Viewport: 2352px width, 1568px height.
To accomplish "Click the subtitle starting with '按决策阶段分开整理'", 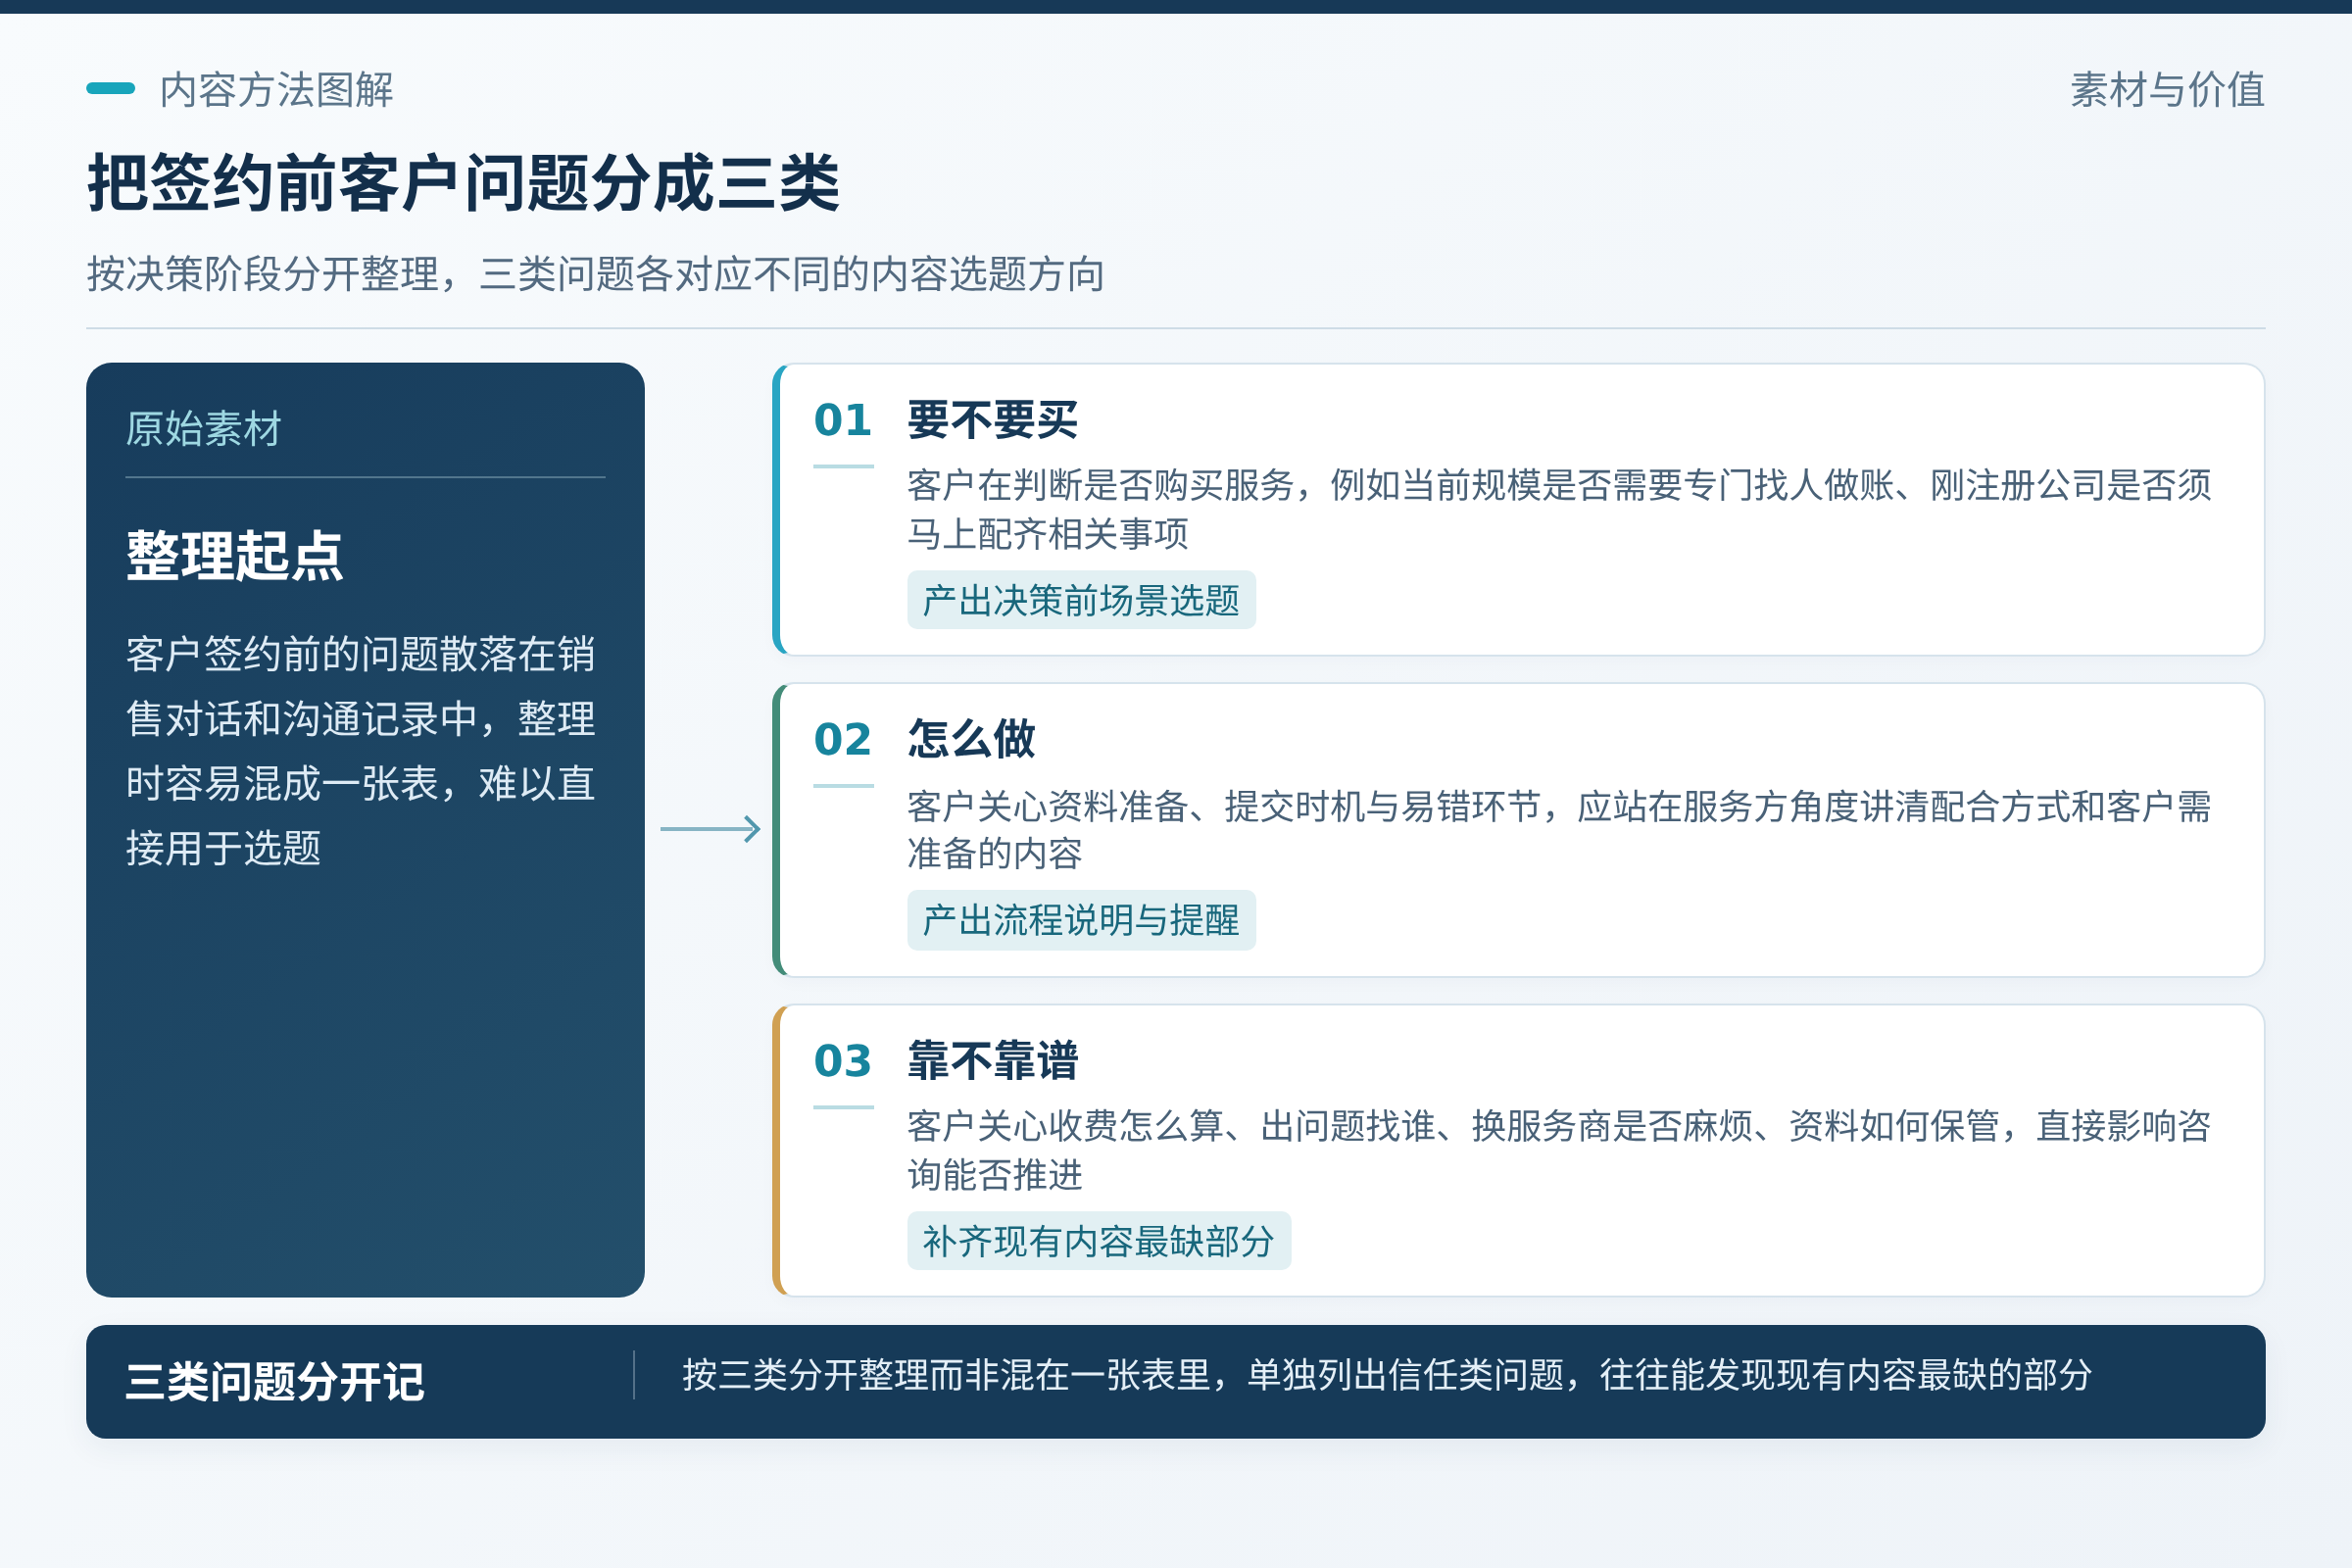I will (596, 274).
